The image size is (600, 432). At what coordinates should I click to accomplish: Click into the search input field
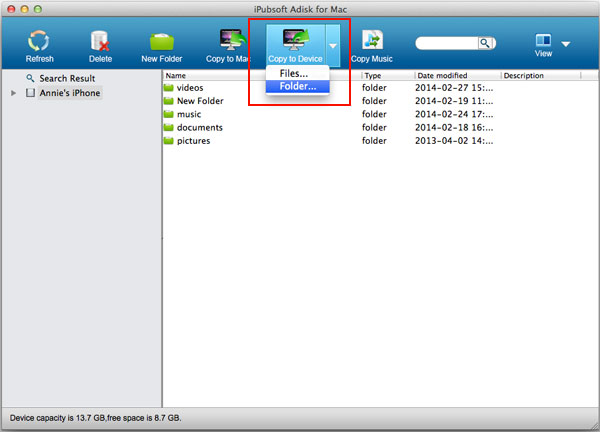pos(447,43)
